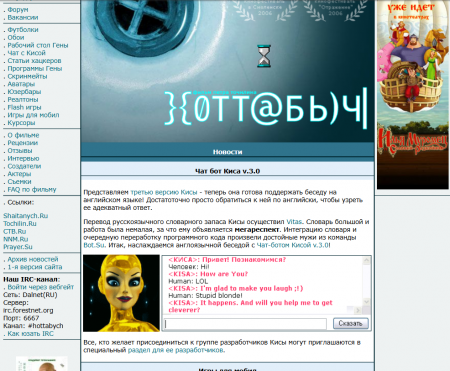Click the Сеть: Dalnet(RU) text
Screen dimensions: 450x371
coord(30,295)
